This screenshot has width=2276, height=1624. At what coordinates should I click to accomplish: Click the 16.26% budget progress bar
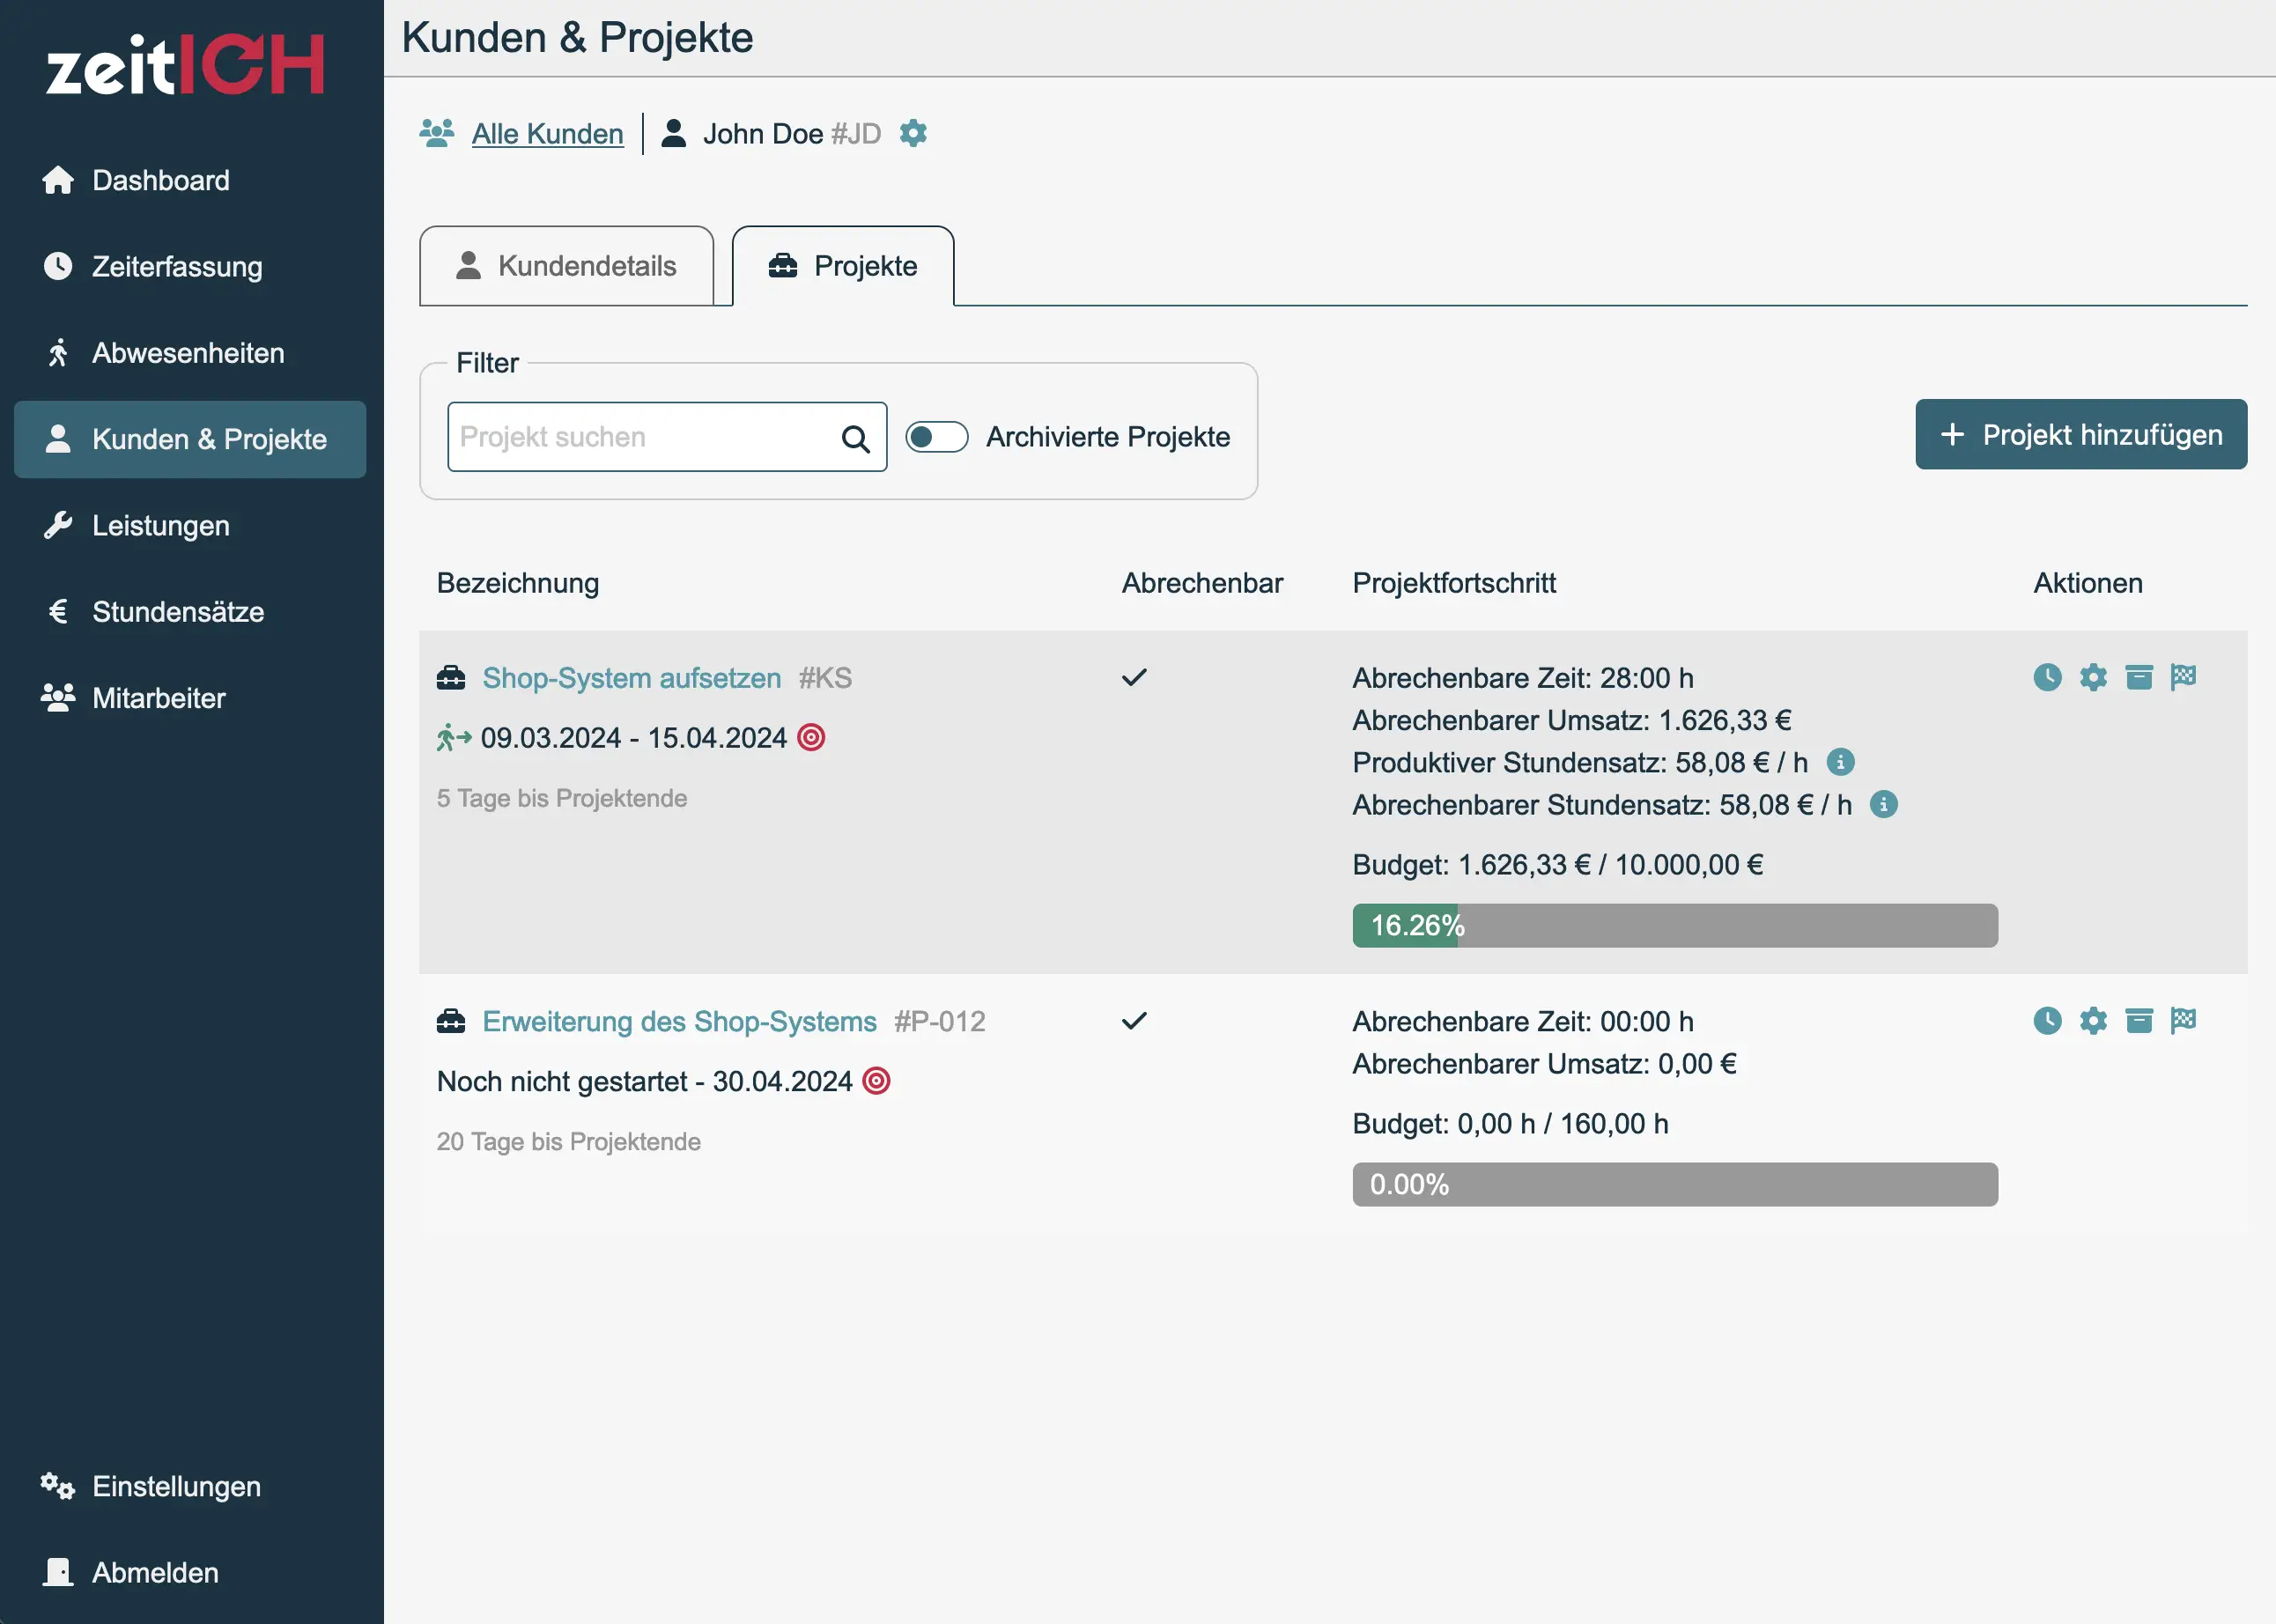point(1675,926)
